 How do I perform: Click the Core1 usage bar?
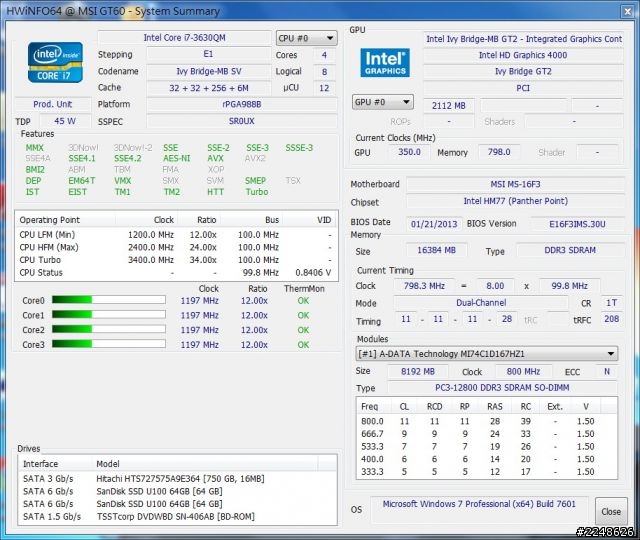tap(109, 315)
